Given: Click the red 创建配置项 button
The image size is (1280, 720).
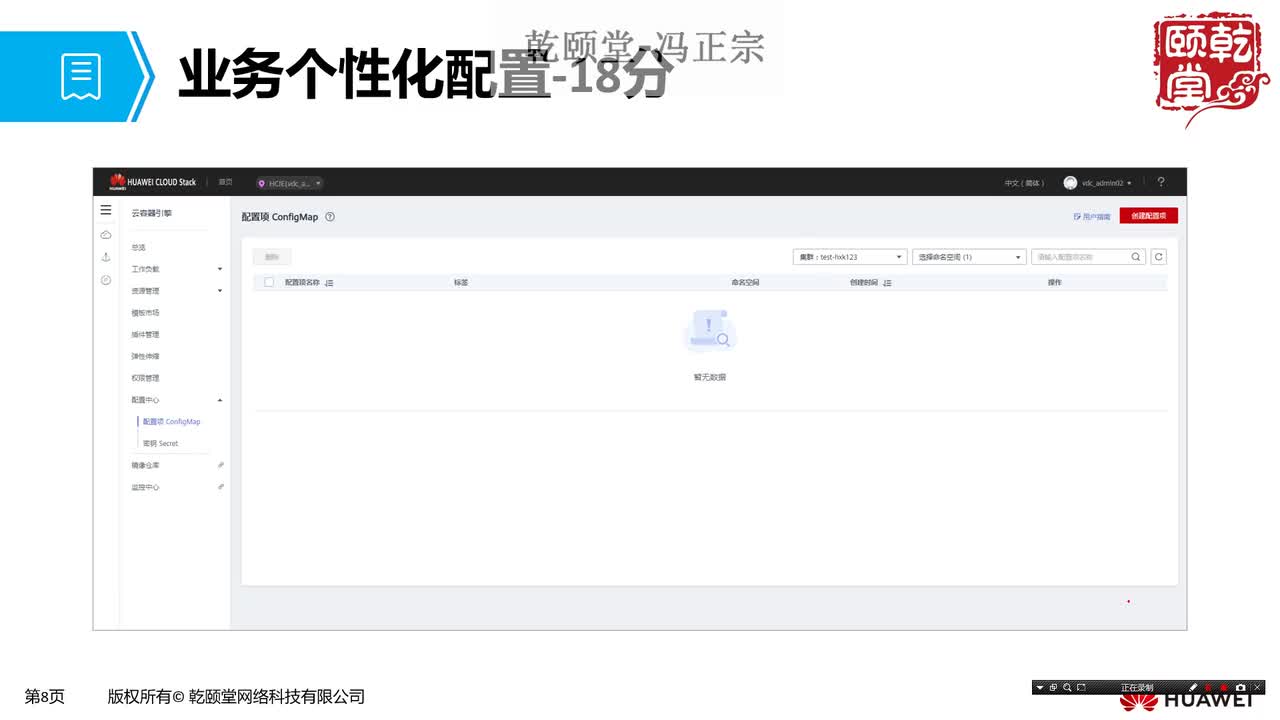Looking at the screenshot, I should (x=1149, y=216).
